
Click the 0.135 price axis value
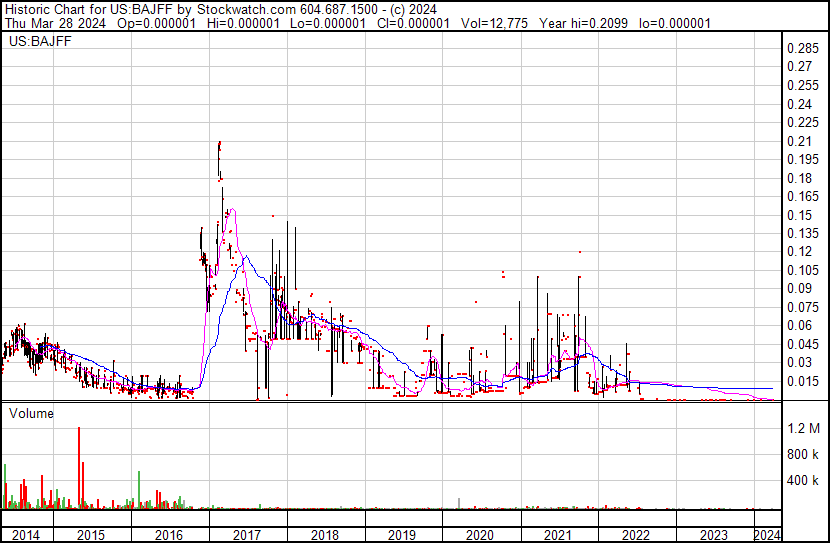point(803,233)
